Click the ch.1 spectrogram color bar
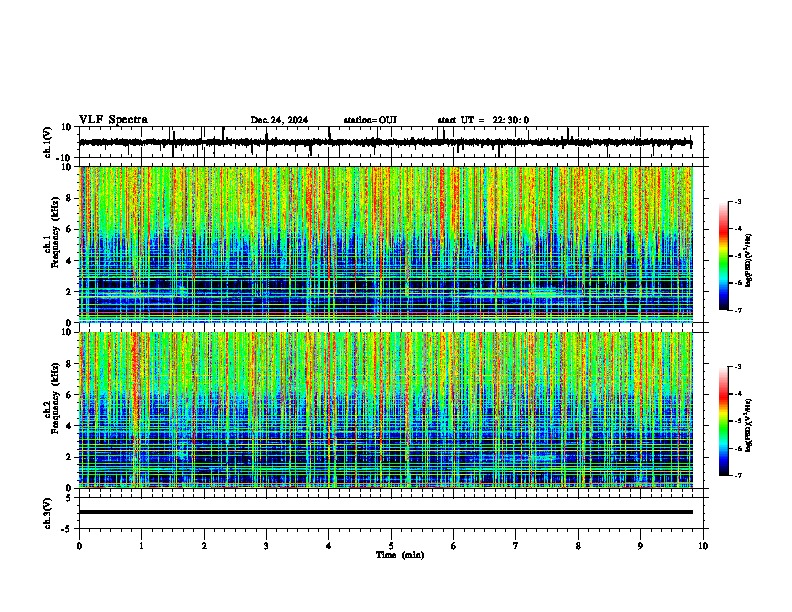 [724, 256]
